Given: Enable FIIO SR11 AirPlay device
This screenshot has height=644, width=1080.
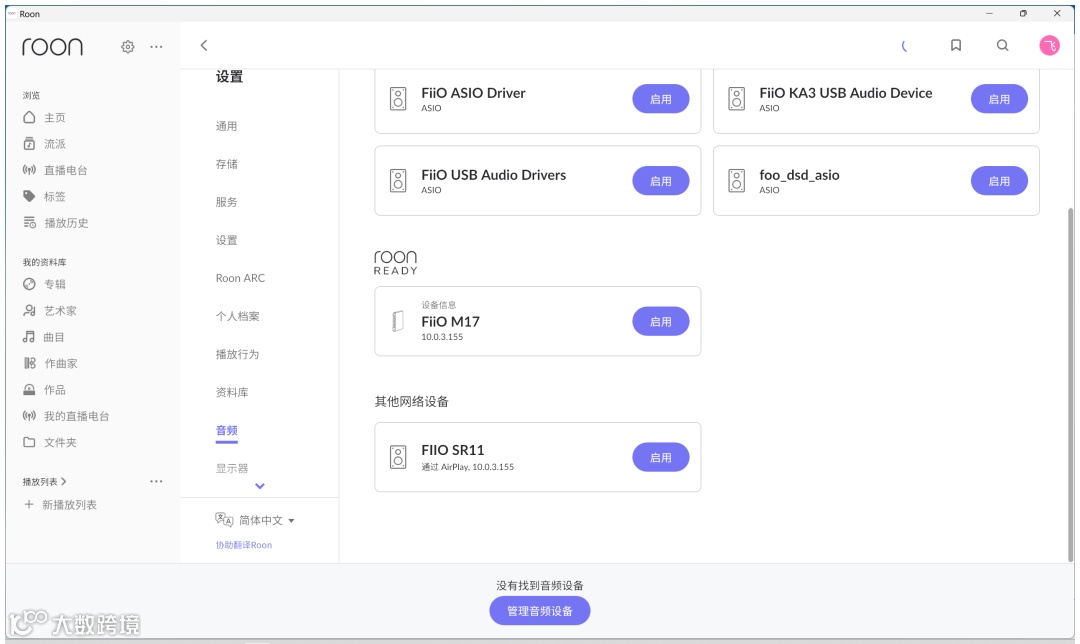Looking at the screenshot, I should point(661,457).
